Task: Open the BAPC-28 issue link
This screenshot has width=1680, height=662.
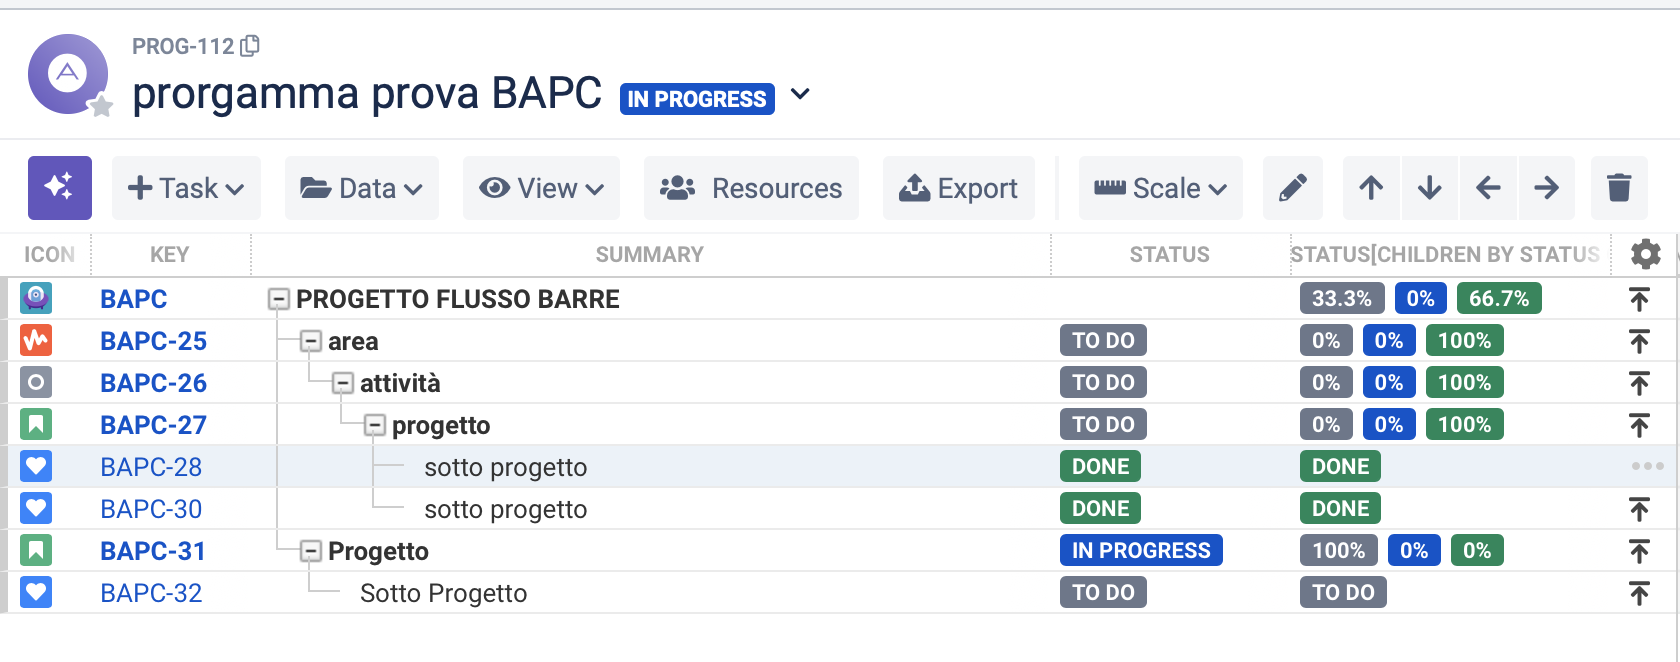Action: pos(151,467)
